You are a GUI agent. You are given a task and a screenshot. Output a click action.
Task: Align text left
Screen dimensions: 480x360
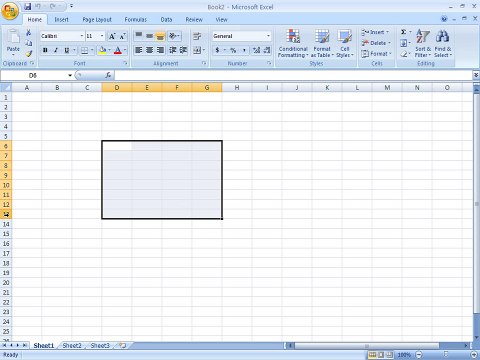point(139,50)
